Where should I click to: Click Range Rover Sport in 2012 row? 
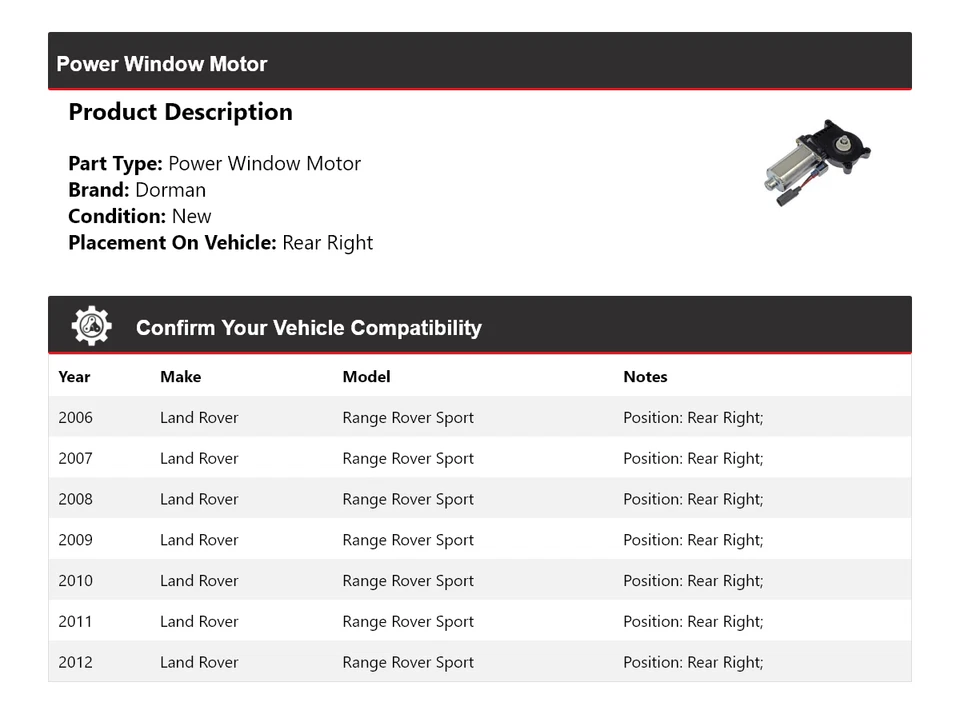click(x=408, y=662)
